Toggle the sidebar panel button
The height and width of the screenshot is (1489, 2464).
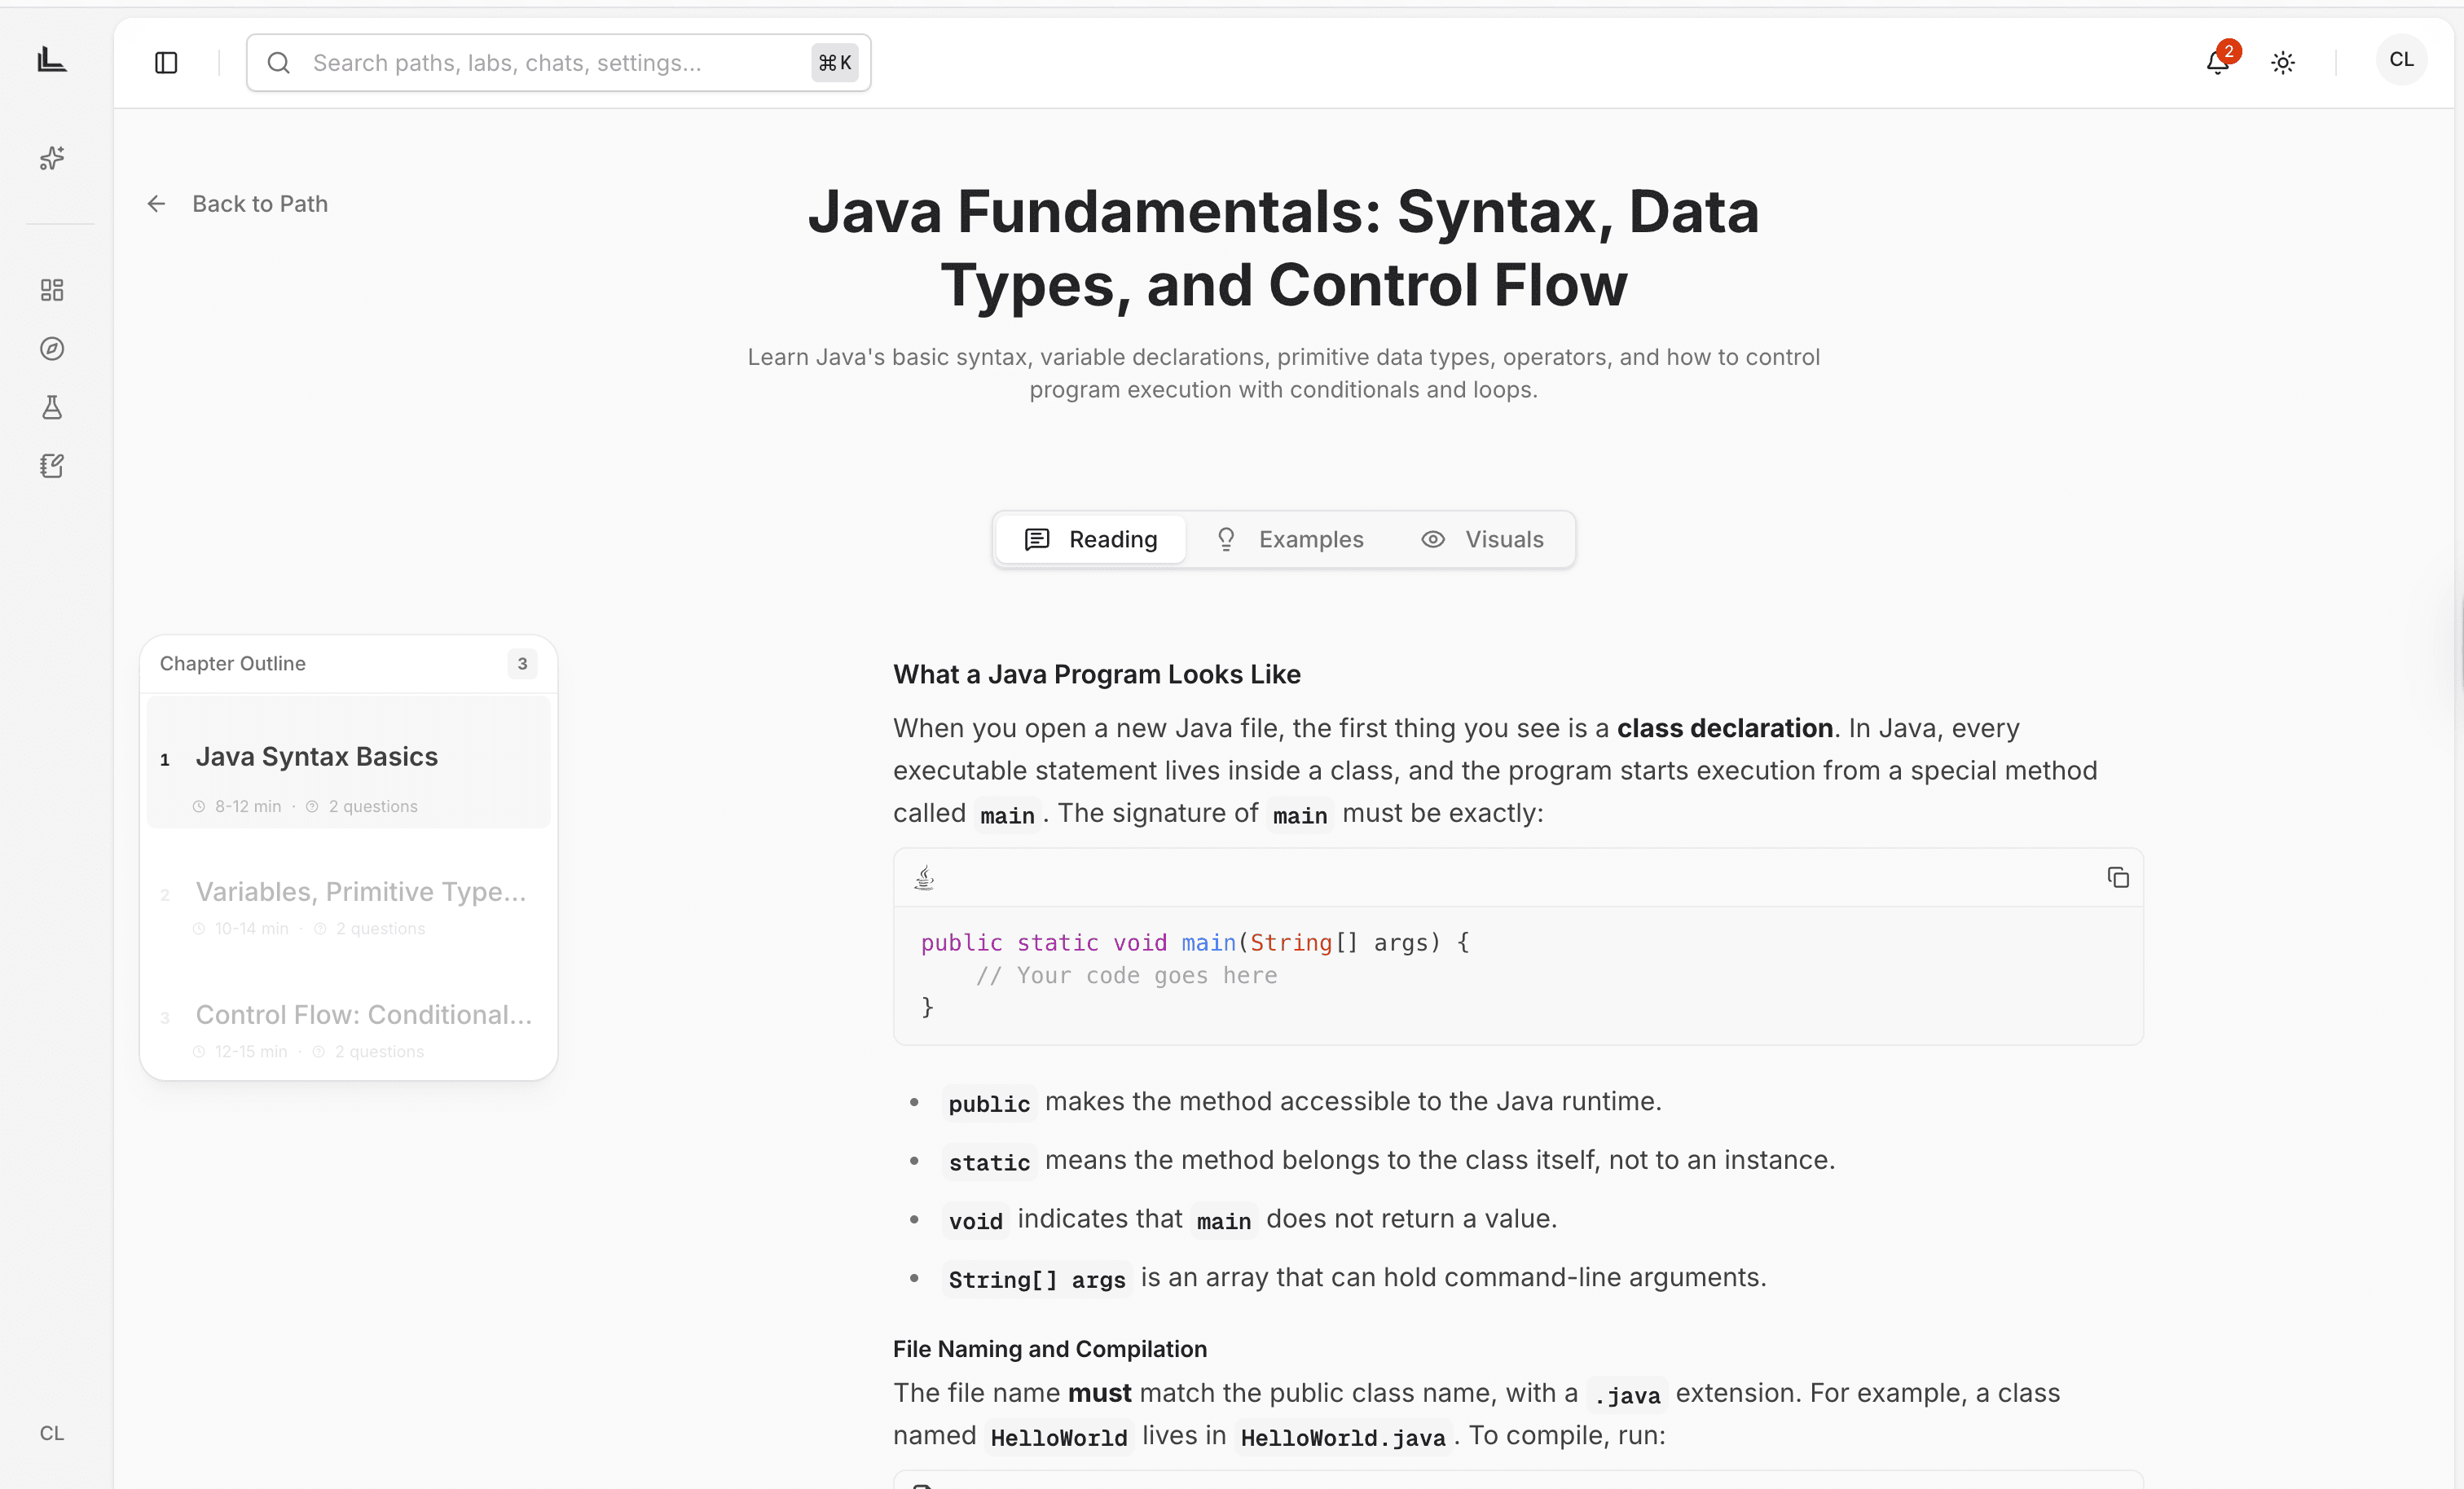(166, 63)
